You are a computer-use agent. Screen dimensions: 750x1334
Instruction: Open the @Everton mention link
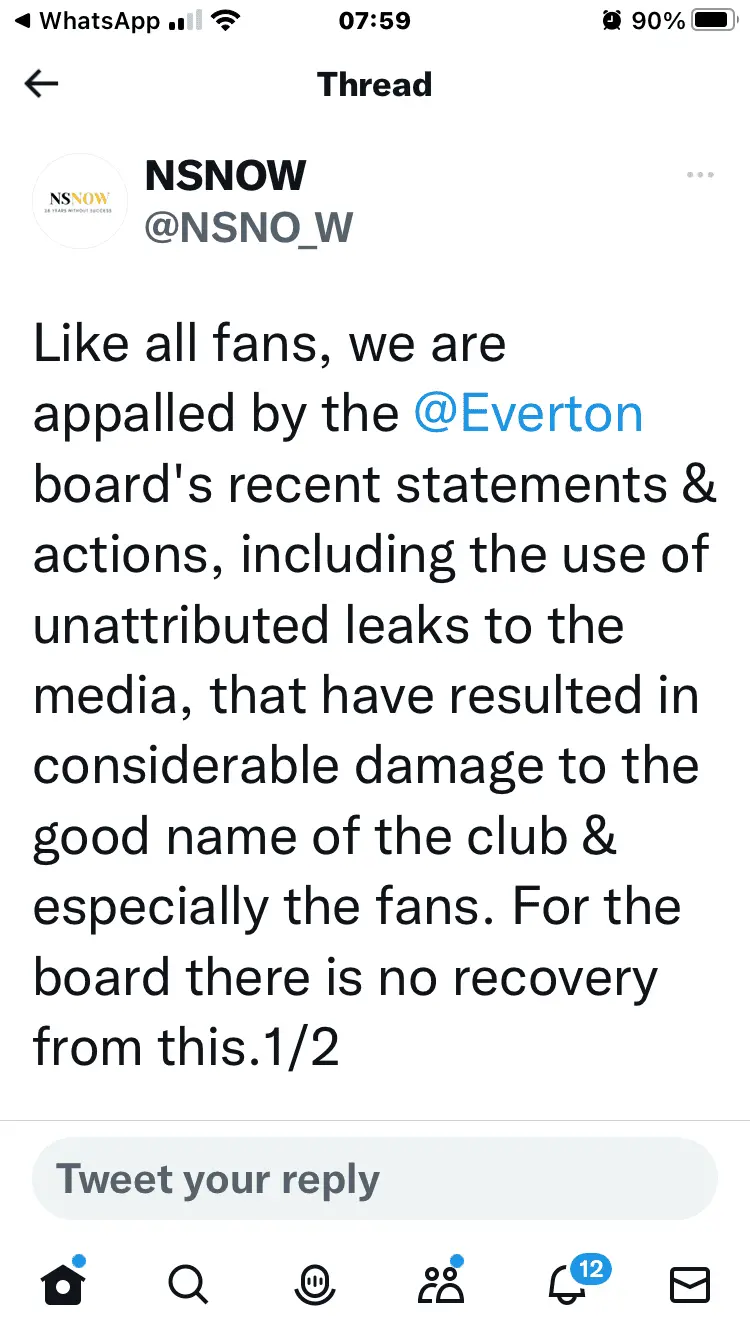528,414
